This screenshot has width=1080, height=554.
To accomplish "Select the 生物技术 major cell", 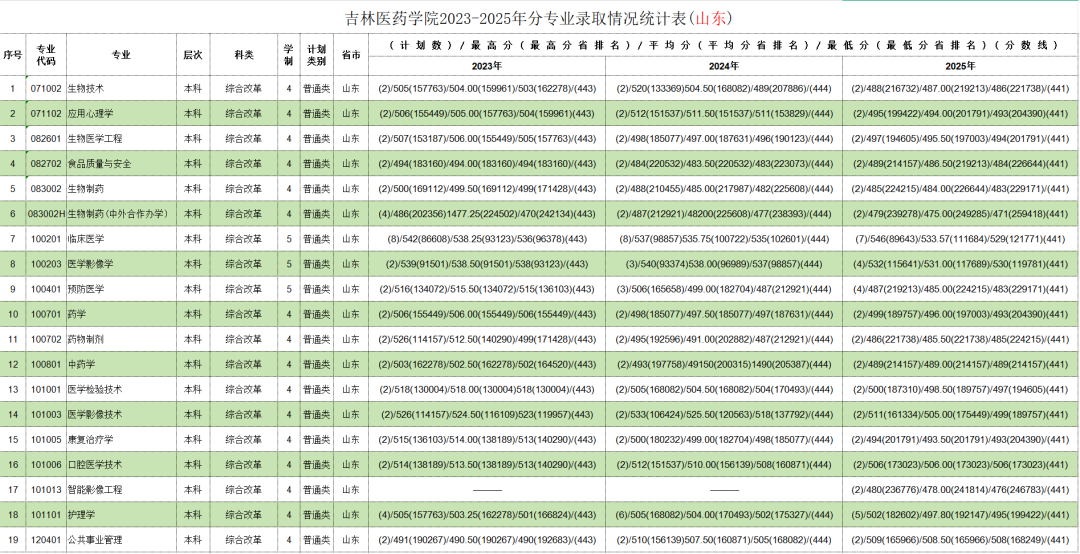I will point(121,89).
